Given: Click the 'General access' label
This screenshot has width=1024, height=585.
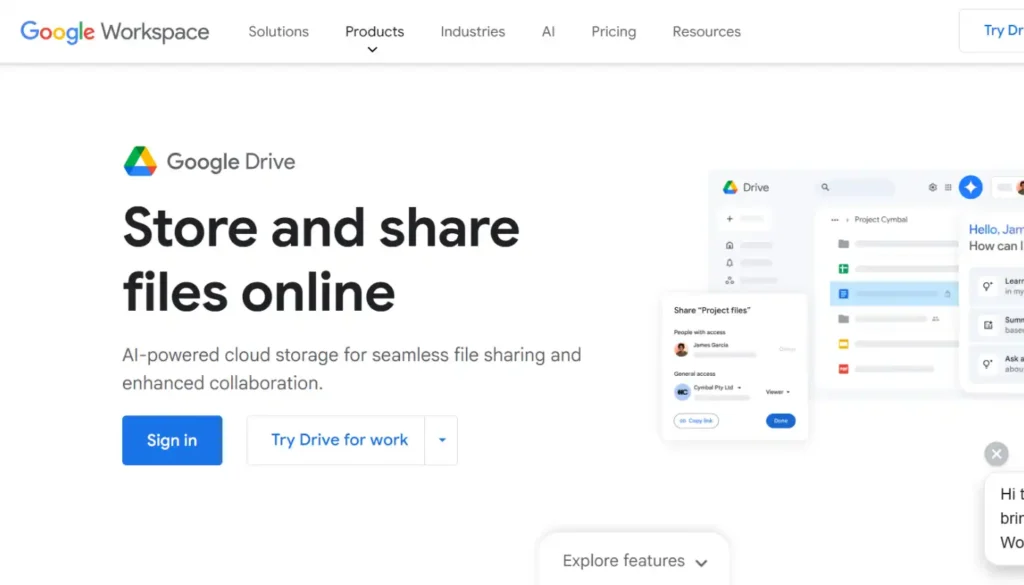Looking at the screenshot, I should click(694, 374).
